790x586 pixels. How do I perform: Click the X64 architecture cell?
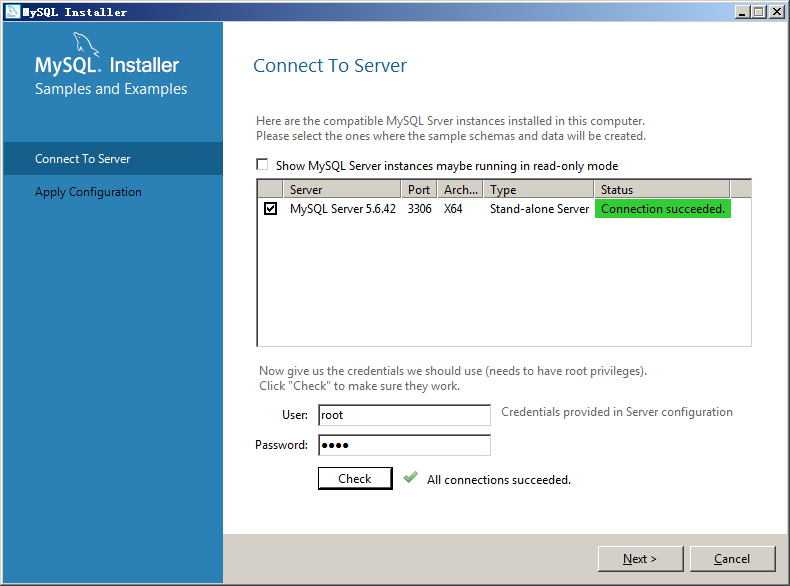click(x=453, y=209)
